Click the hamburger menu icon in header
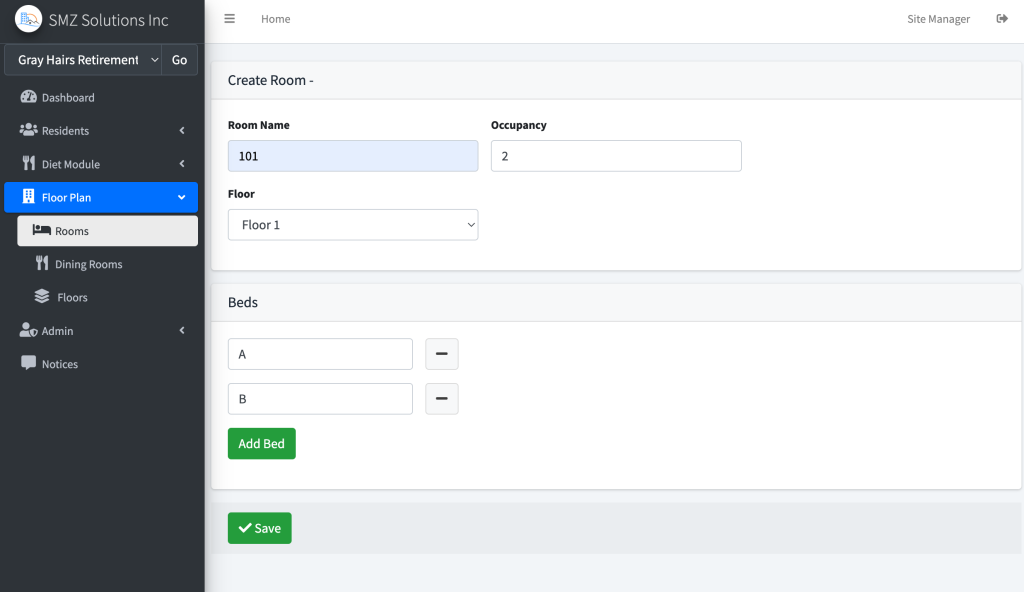The height and width of the screenshot is (592, 1024). tap(229, 19)
